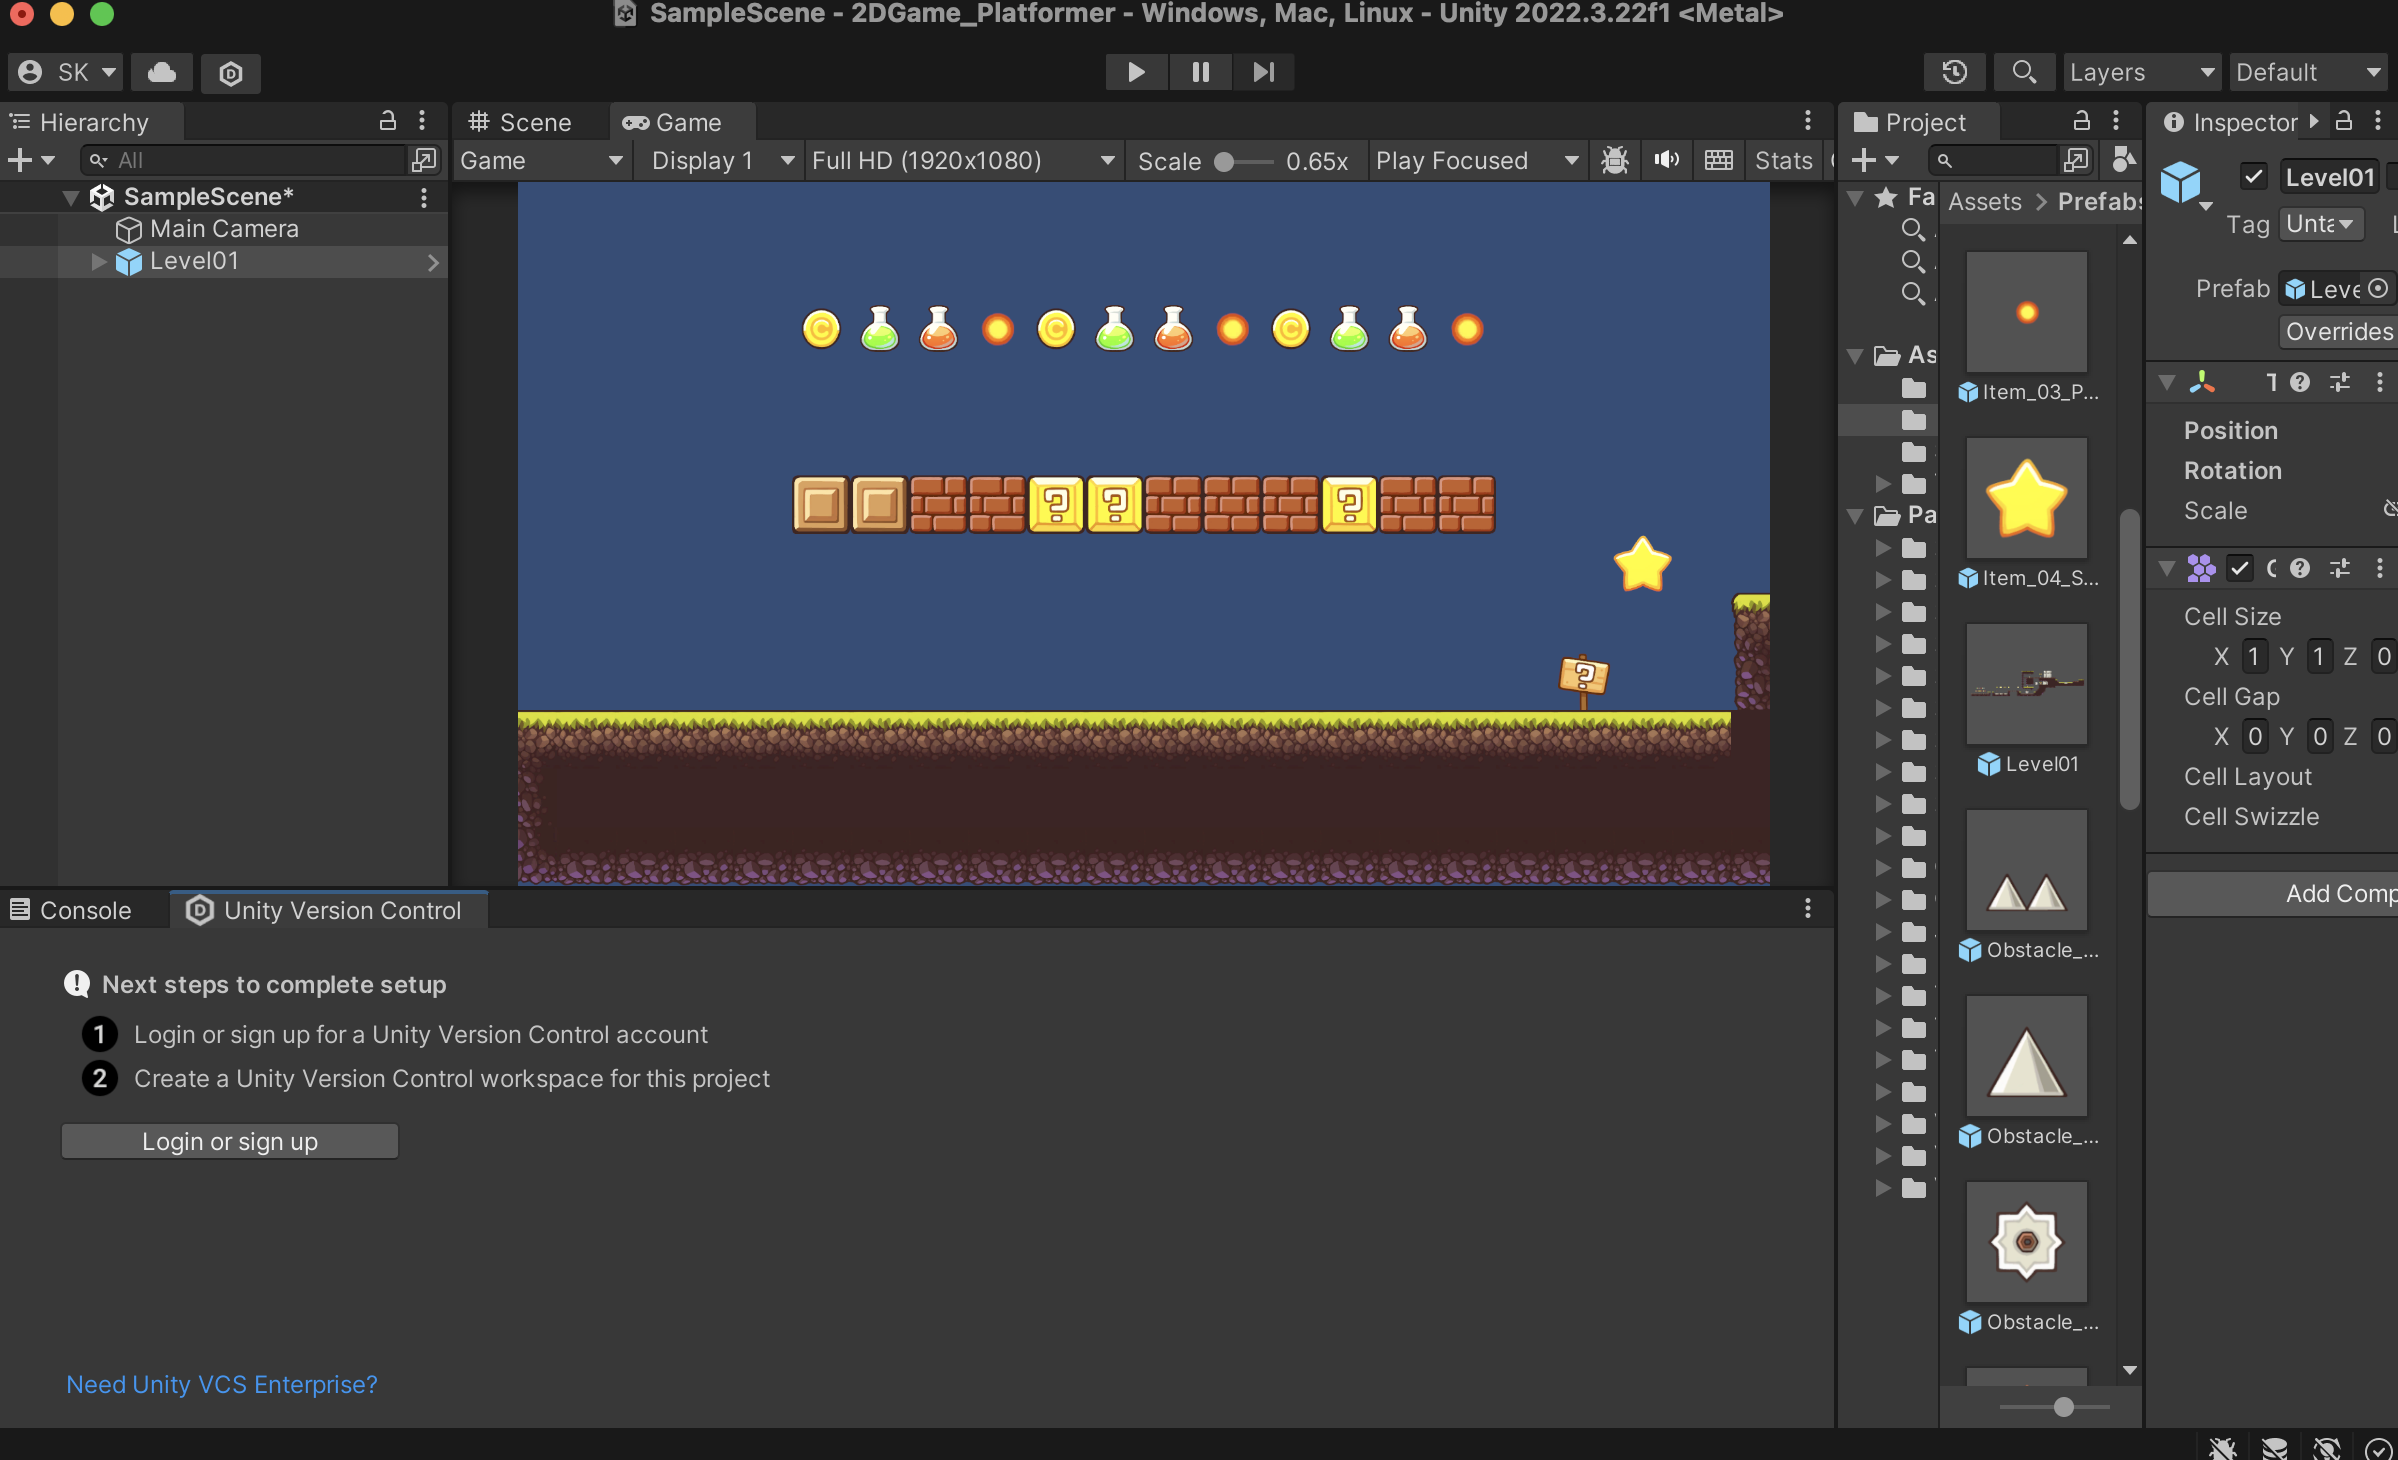Toggle the Stats overlay
The width and height of the screenshot is (2398, 1460).
[1783, 160]
